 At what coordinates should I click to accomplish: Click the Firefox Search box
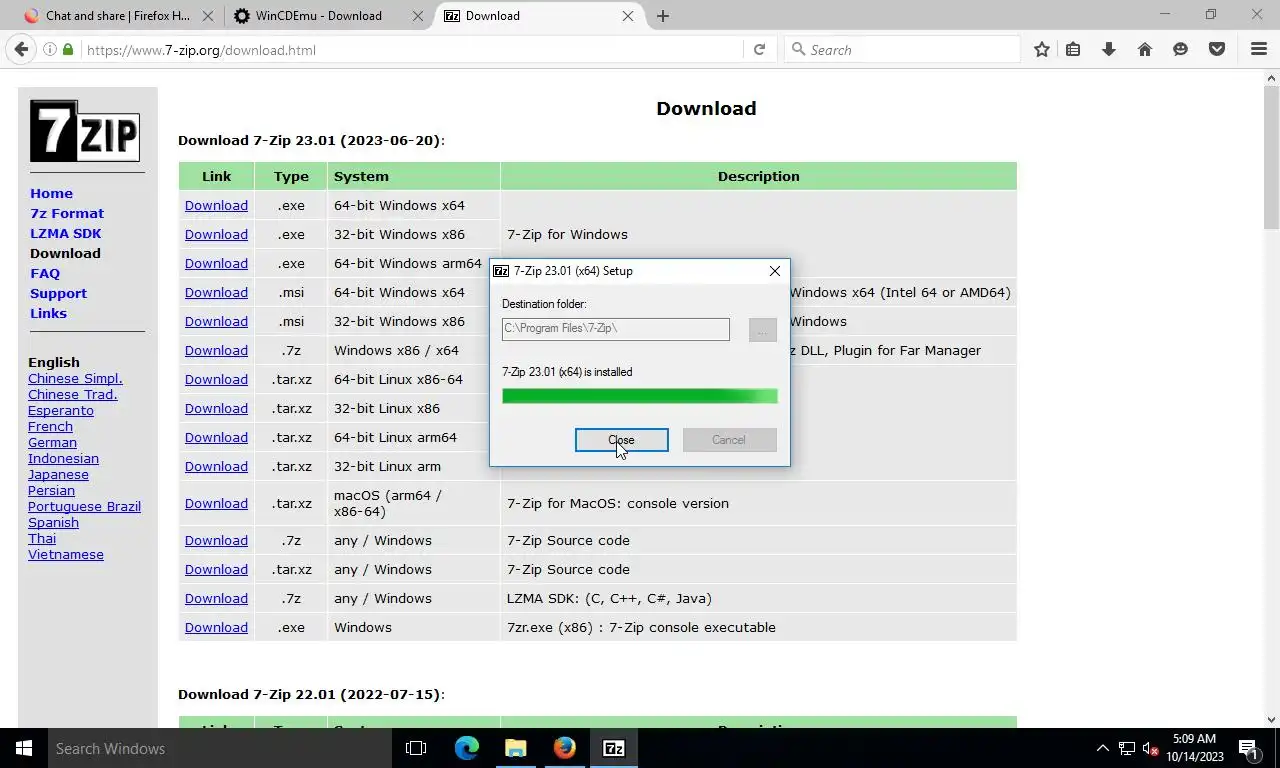[x=902, y=49]
